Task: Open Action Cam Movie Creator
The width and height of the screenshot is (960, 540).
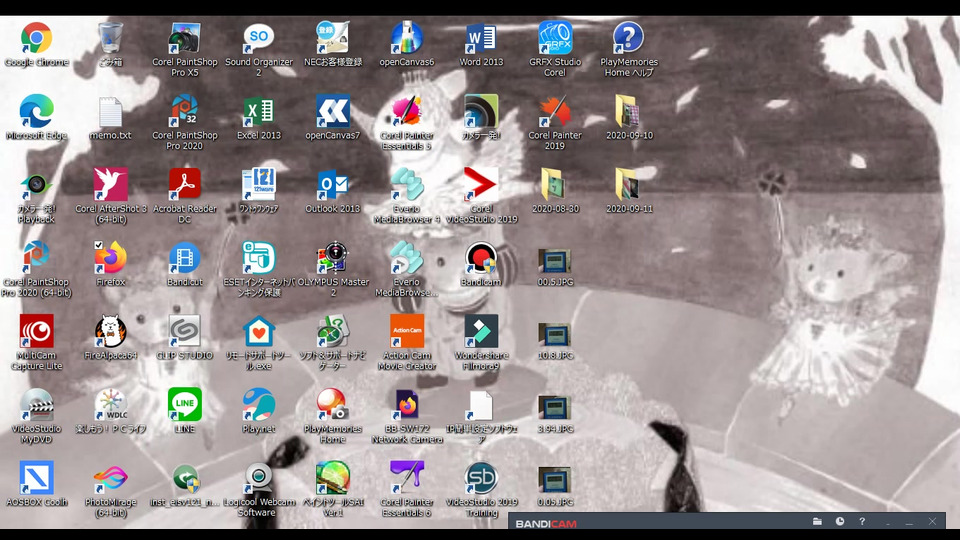Action: 407,332
